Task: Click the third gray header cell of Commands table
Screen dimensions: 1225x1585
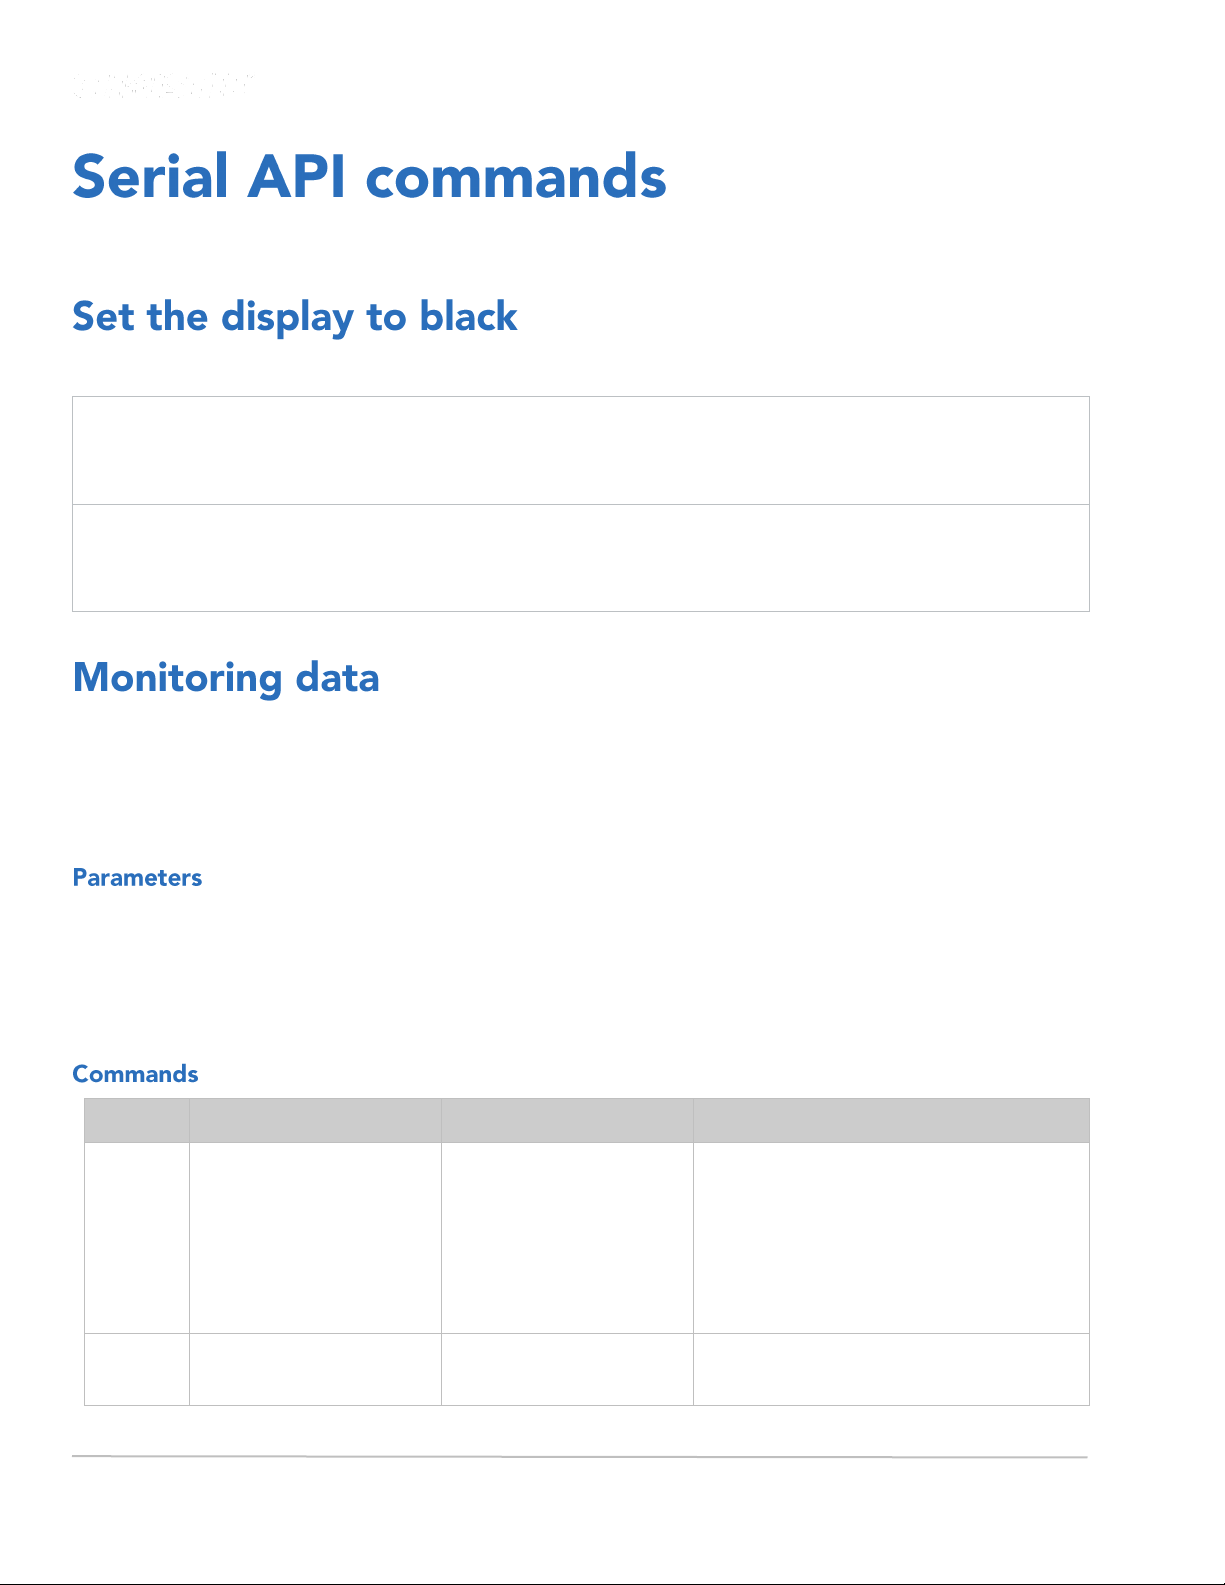Action: (567, 1120)
